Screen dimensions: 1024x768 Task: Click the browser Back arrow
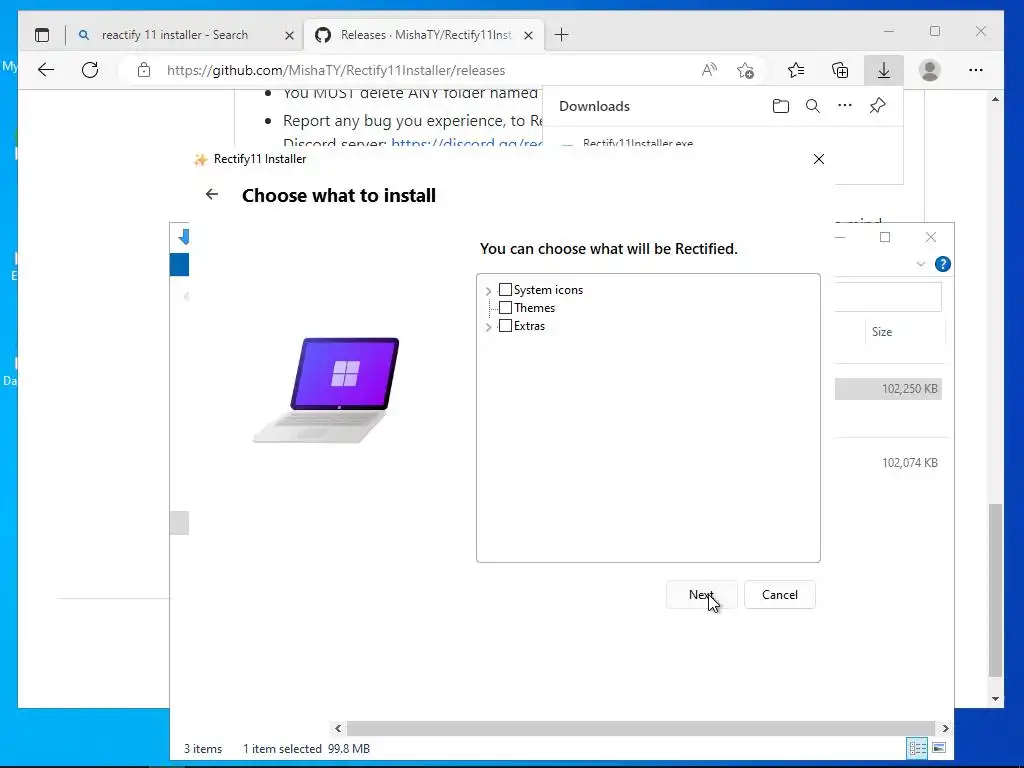[46, 70]
